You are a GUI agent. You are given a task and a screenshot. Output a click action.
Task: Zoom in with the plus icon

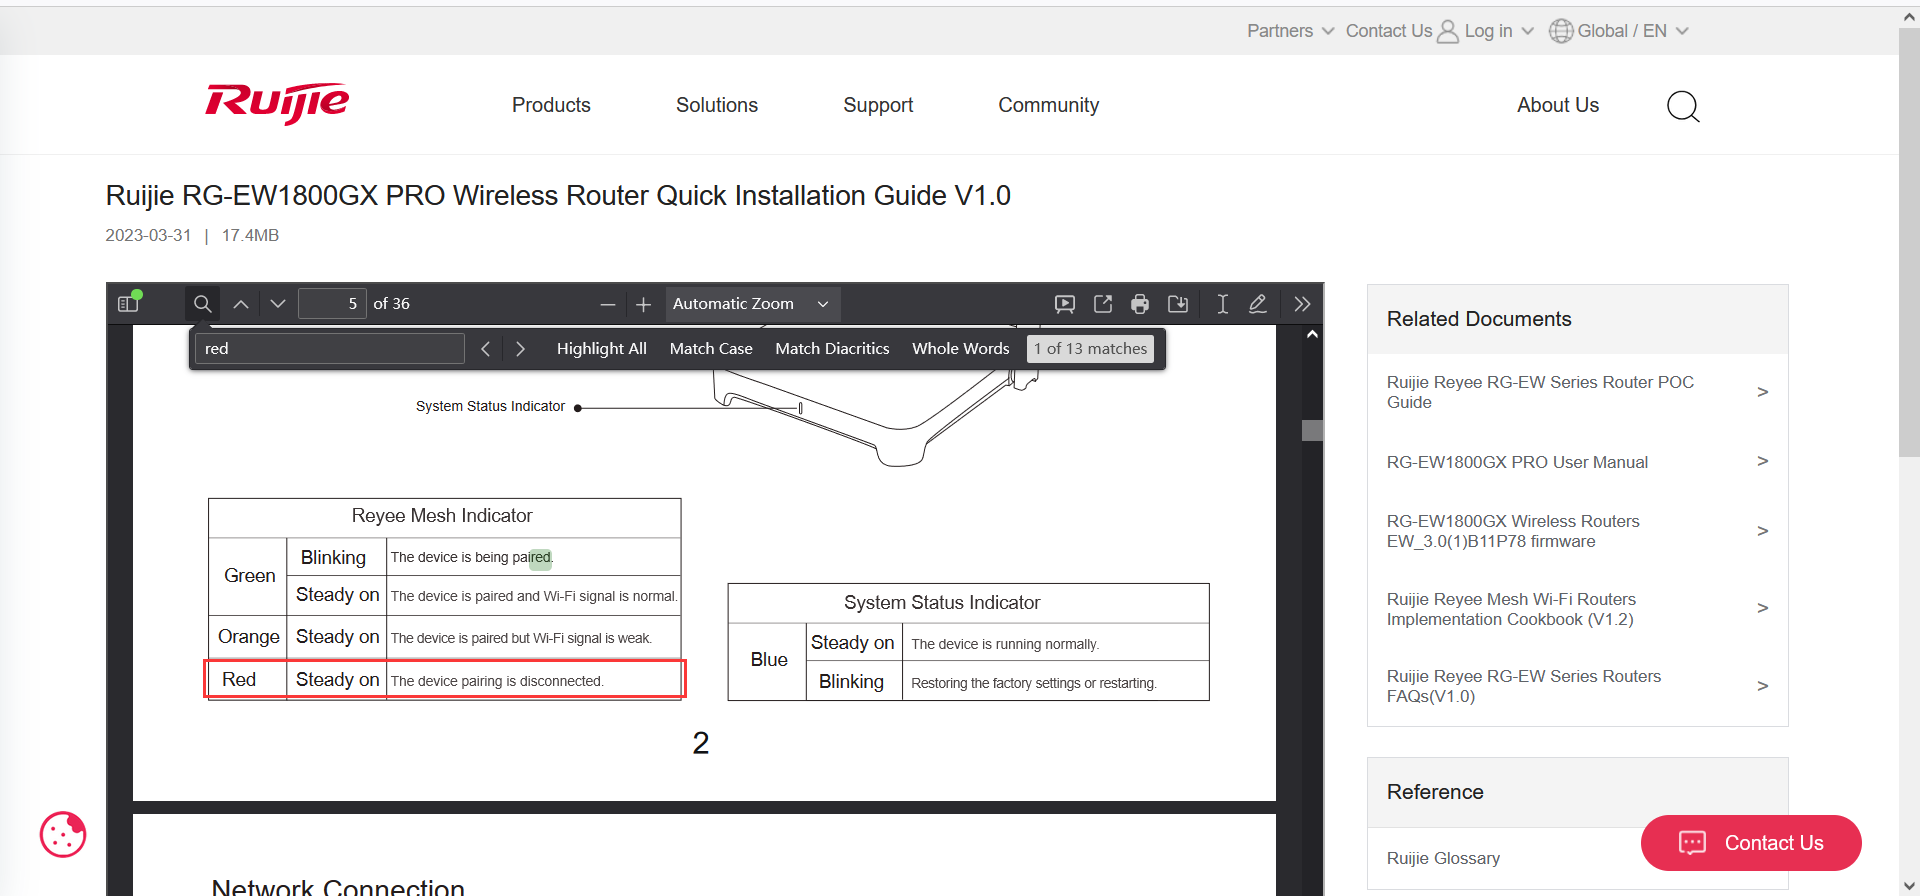click(x=643, y=304)
